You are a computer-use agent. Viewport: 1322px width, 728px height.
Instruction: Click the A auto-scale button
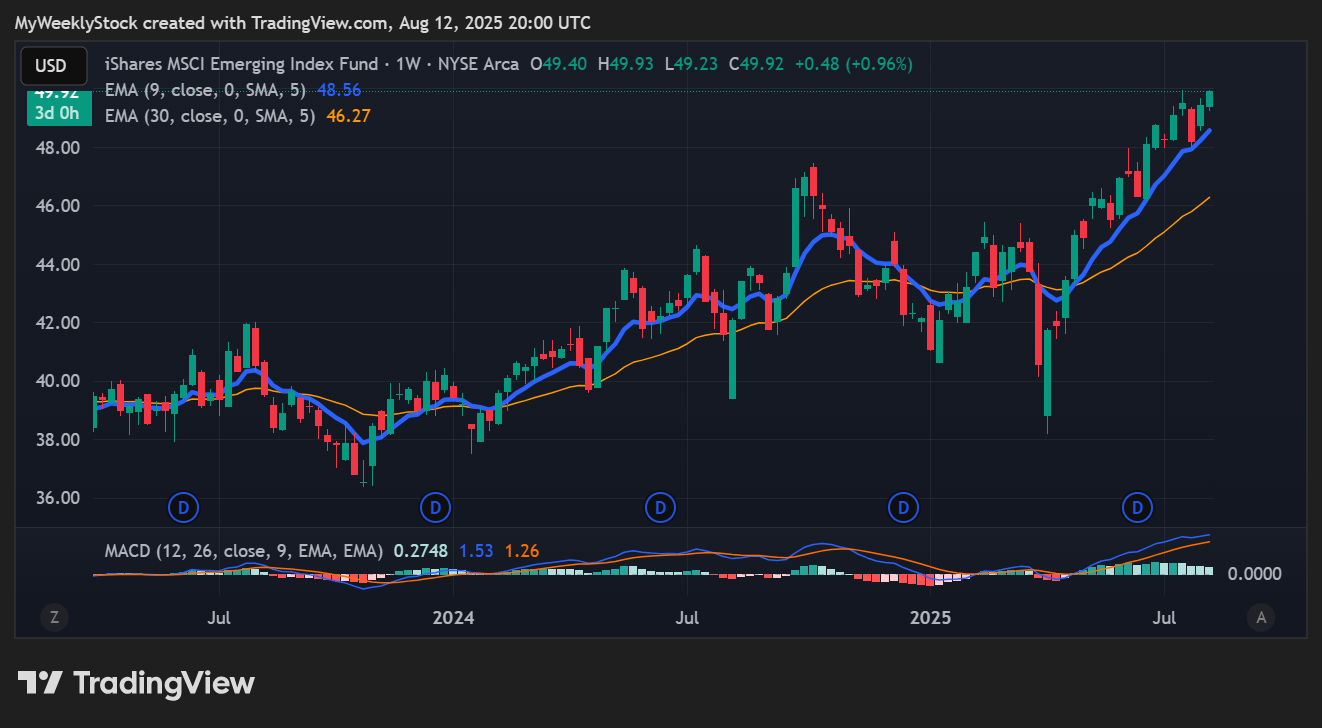[x=1262, y=618]
